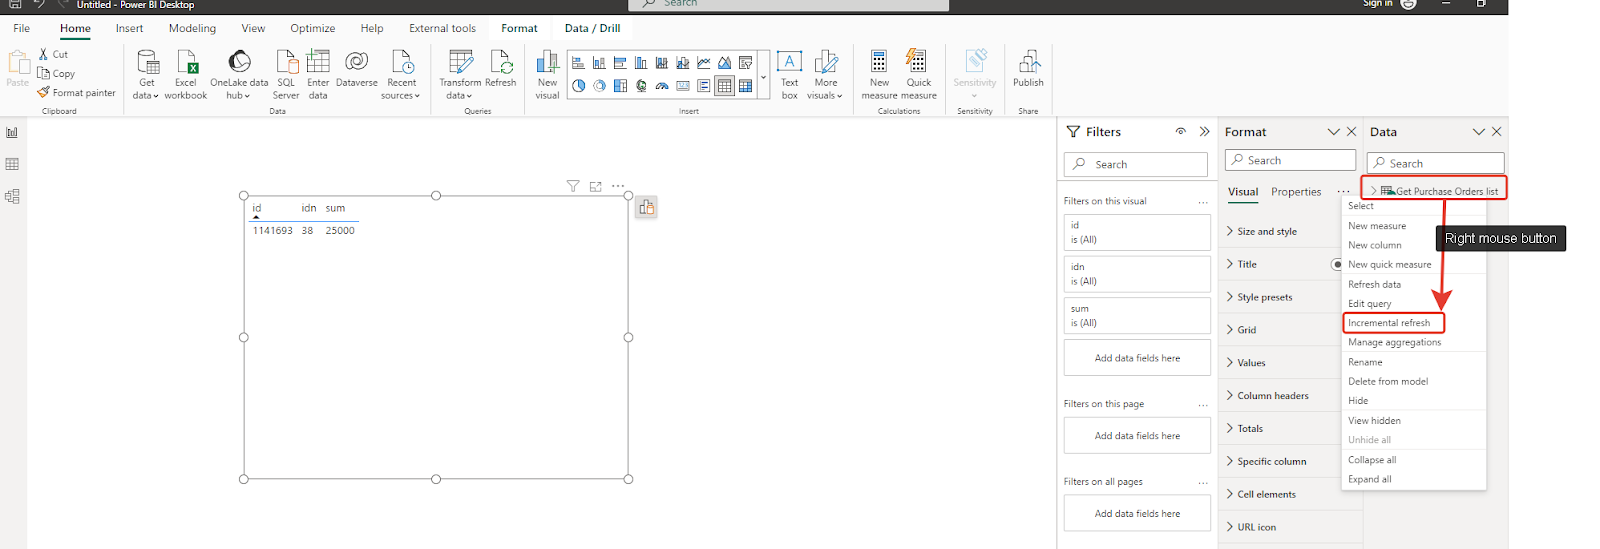Expand Get Purchase Orders list table
This screenshot has width=1600, height=549.
[1374, 190]
